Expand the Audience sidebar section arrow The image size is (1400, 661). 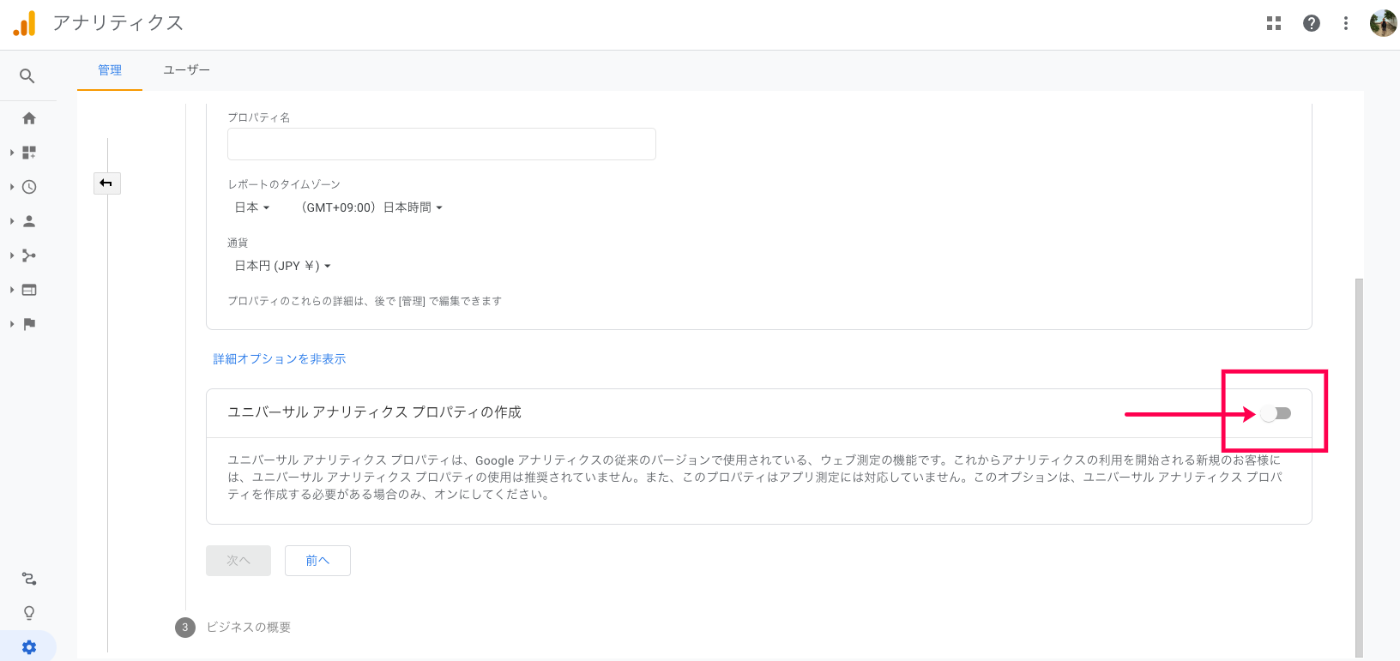12,221
